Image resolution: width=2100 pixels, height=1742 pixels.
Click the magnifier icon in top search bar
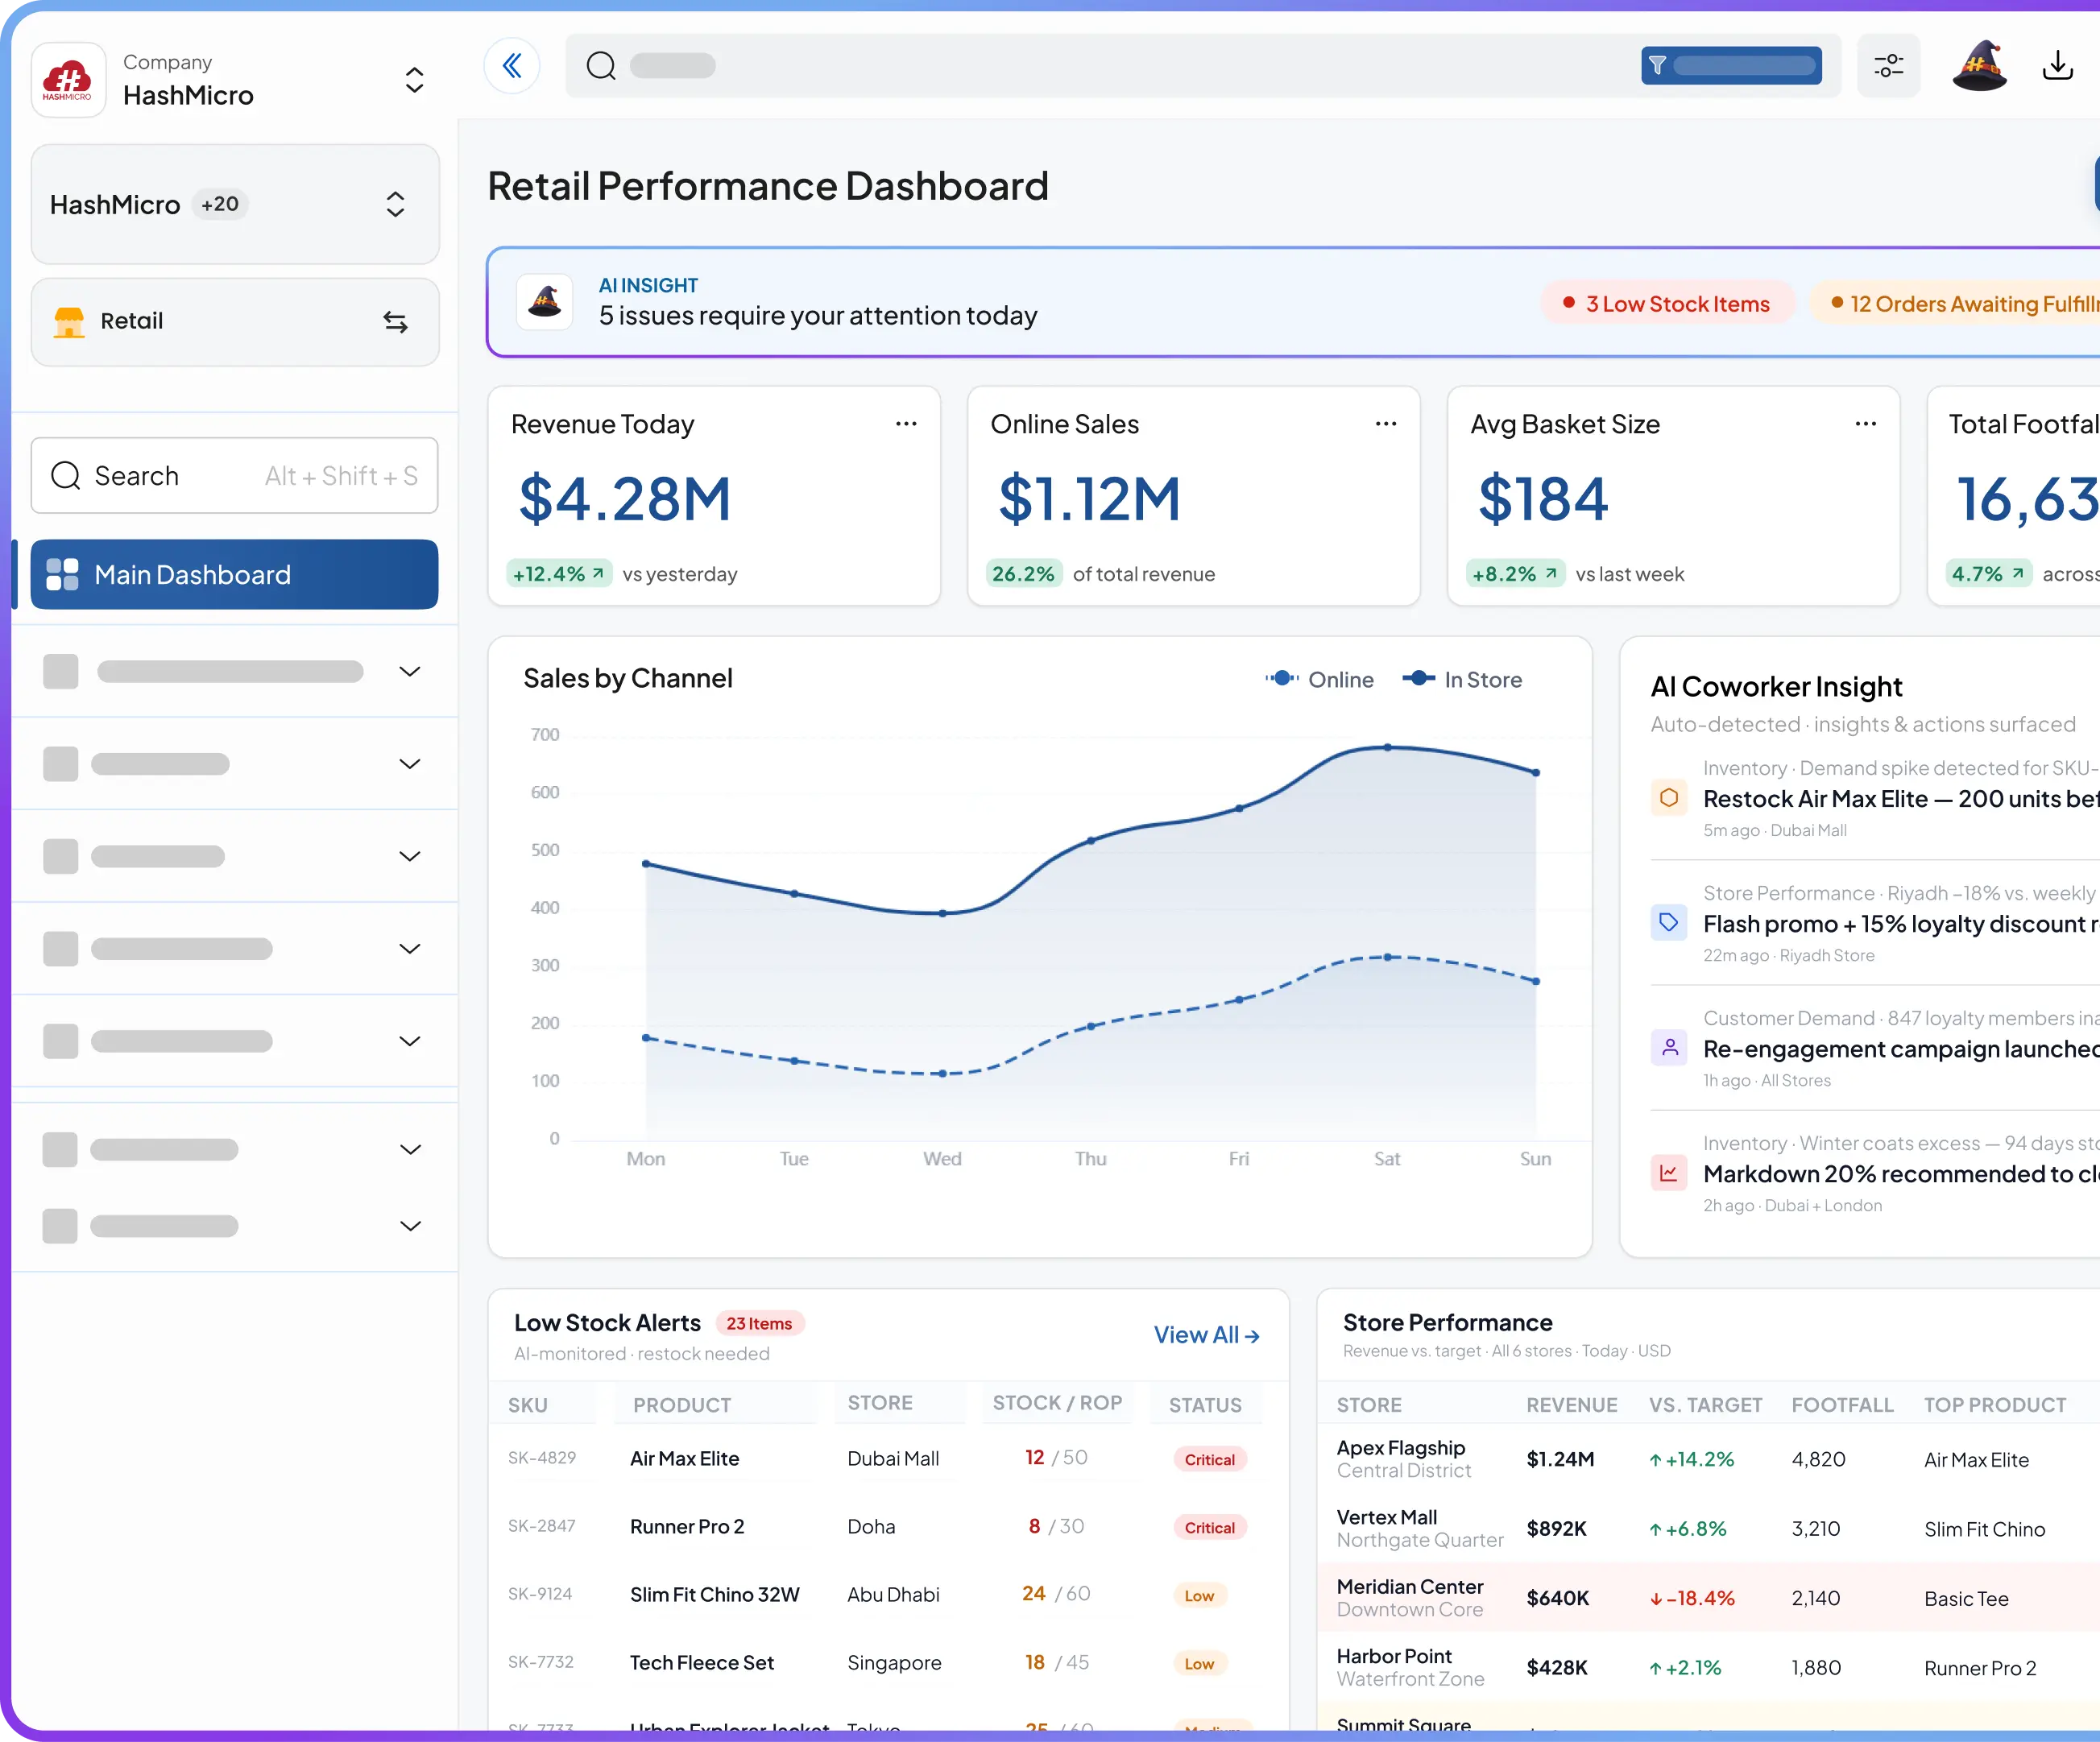[x=601, y=66]
